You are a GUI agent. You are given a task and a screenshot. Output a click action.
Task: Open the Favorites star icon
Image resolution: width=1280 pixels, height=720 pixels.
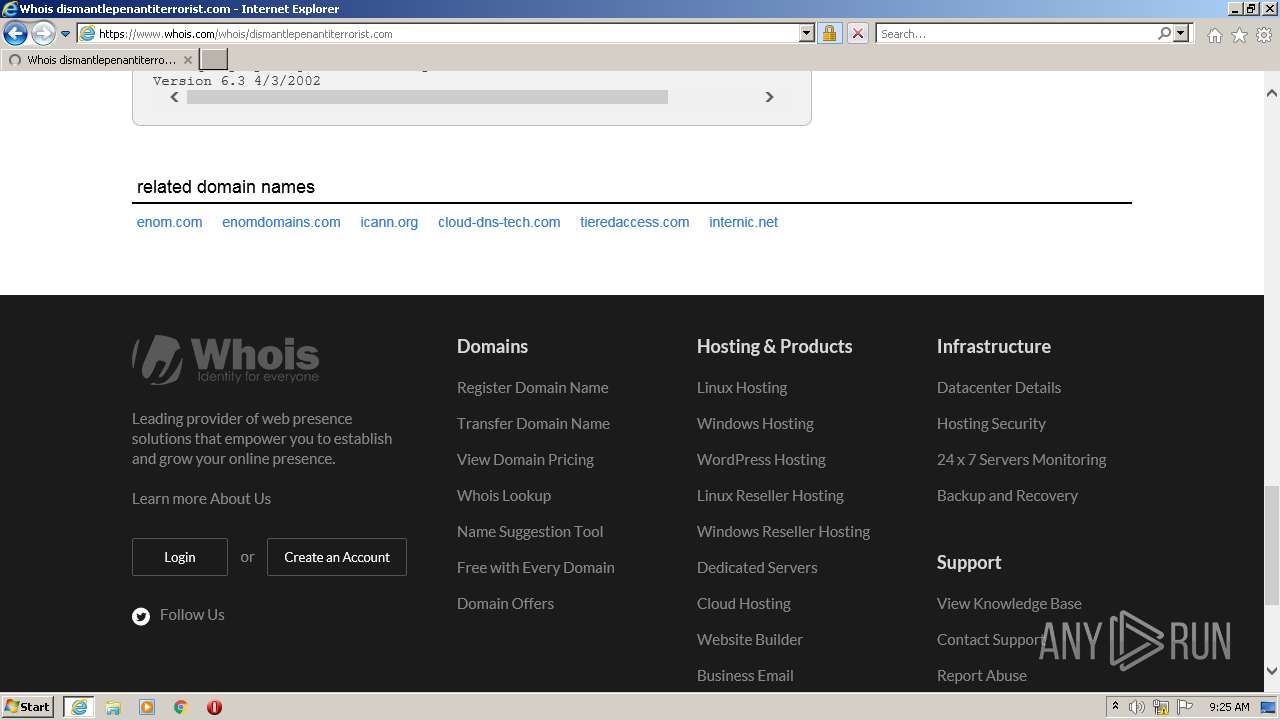coord(1239,35)
